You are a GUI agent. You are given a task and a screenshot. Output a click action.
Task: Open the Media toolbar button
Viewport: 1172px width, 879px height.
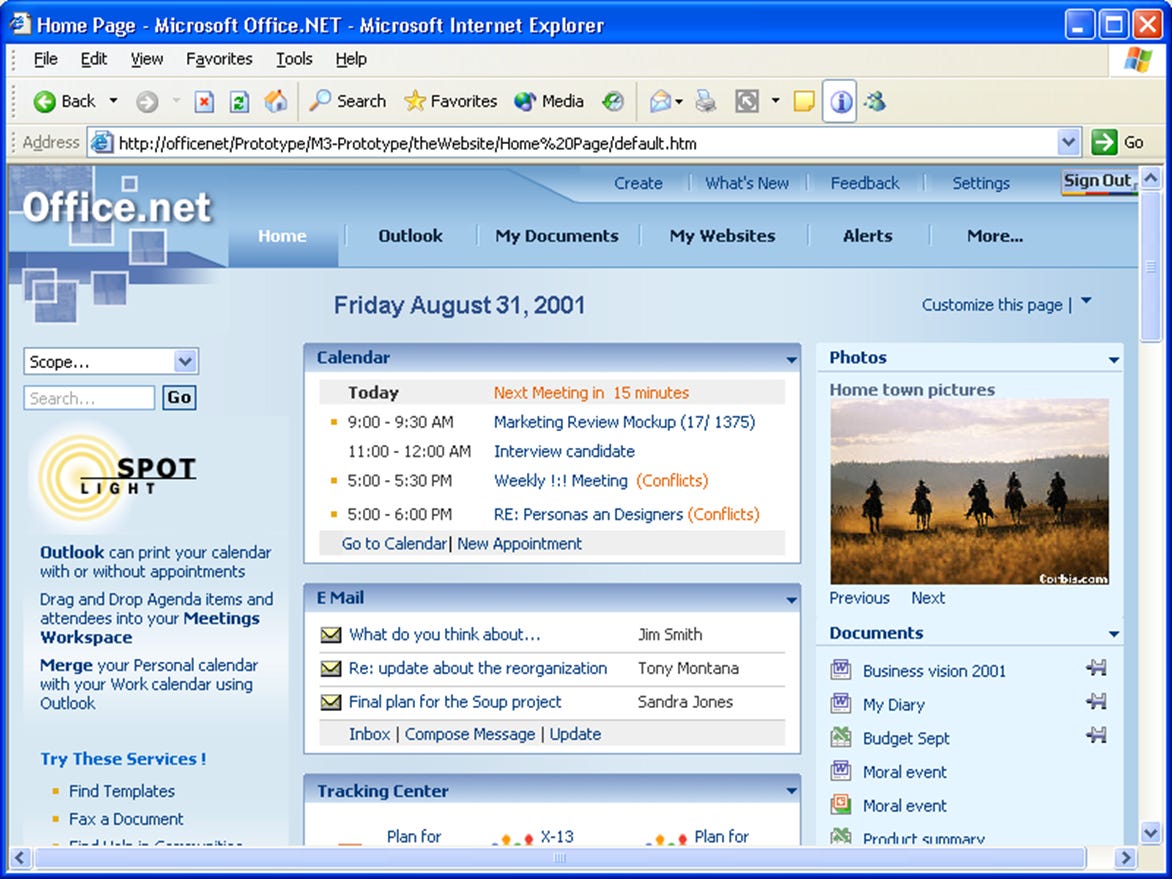pos(549,101)
